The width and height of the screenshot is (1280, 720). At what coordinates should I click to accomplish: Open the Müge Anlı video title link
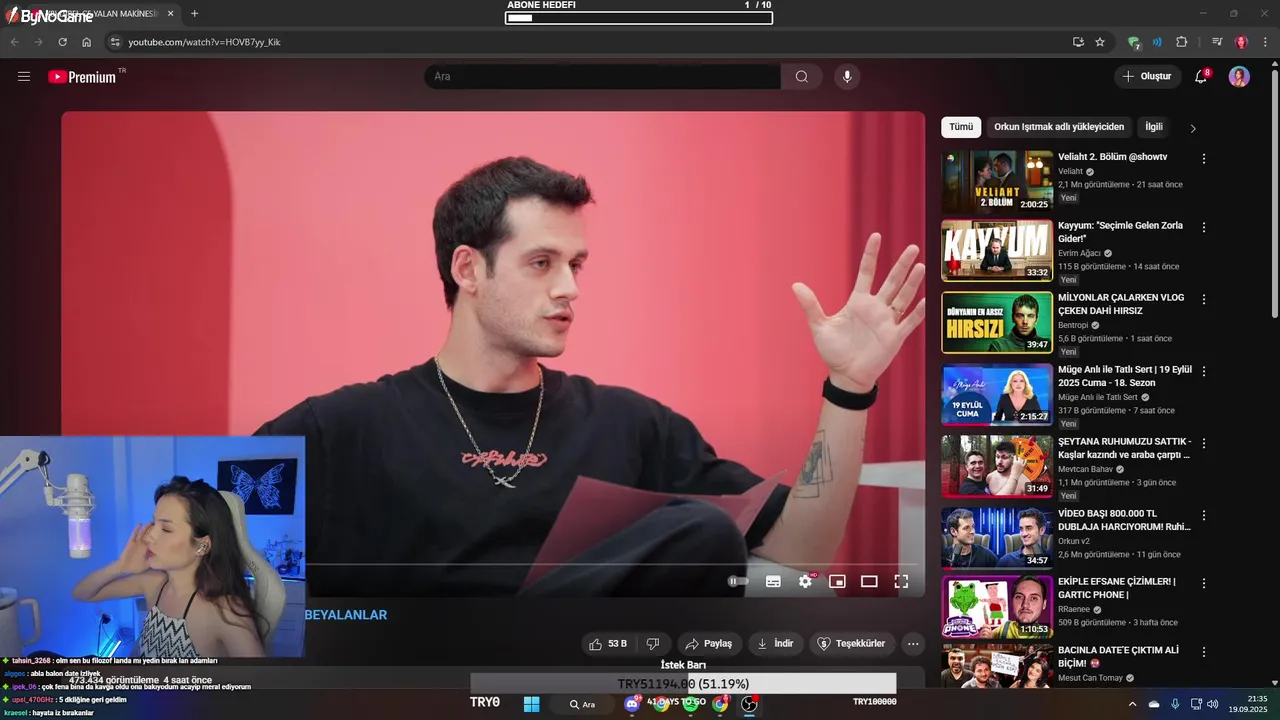coord(1125,376)
